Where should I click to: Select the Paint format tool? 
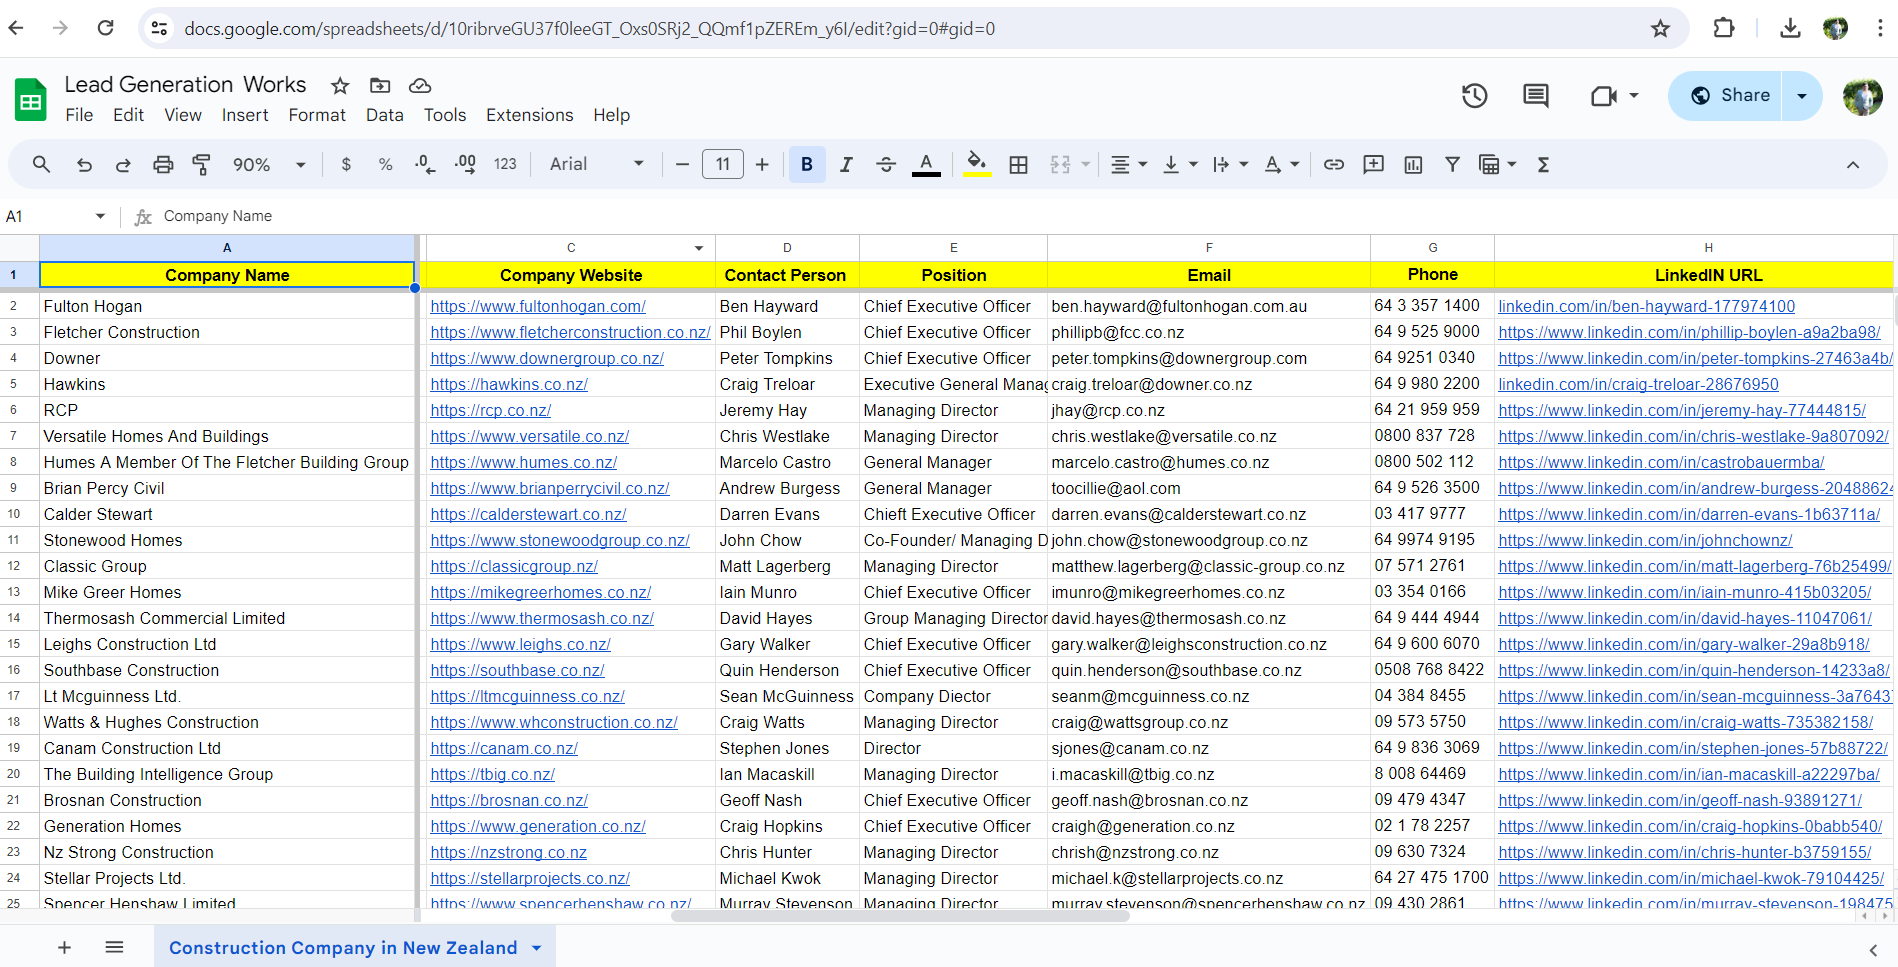coord(201,165)
